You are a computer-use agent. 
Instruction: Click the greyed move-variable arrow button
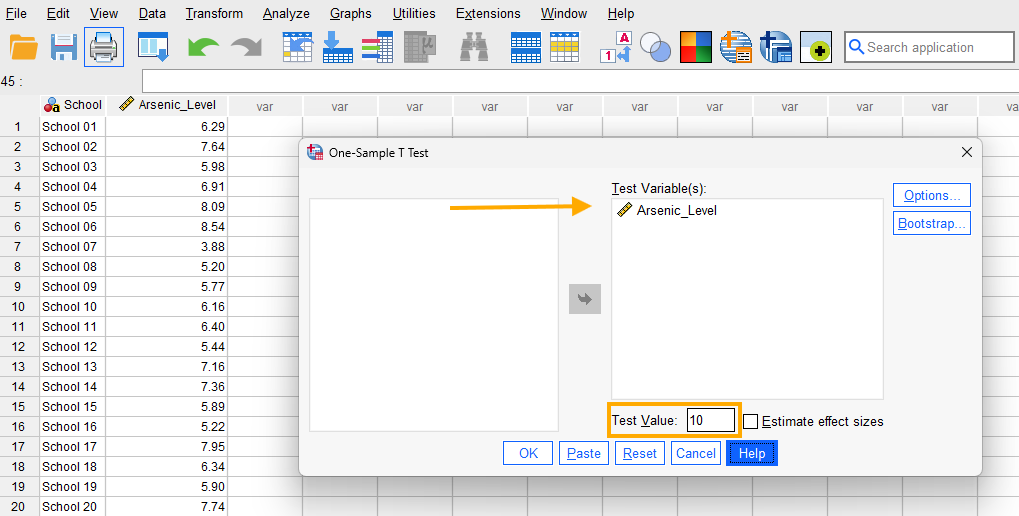(x=585, y=299)
